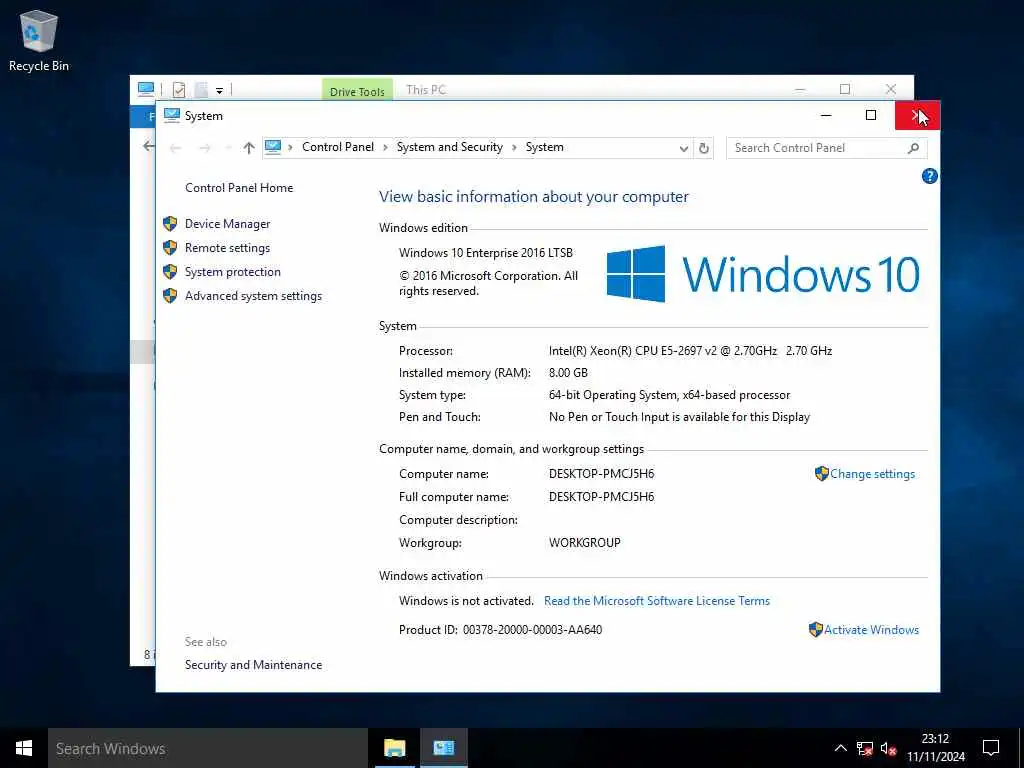Screen dimensions: 1024x768
Task: Open Security and Maintenance
Action: click(x=253, y=665)
